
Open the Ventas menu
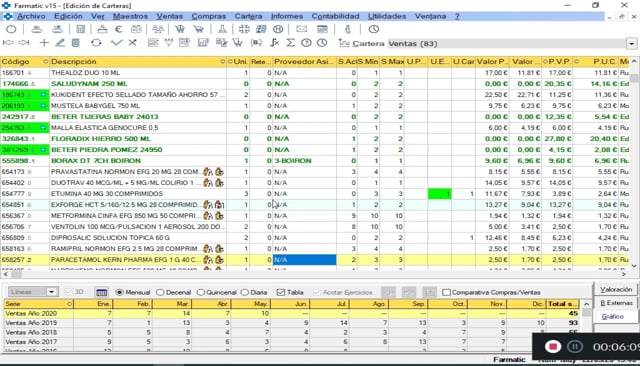pos(169,16)
